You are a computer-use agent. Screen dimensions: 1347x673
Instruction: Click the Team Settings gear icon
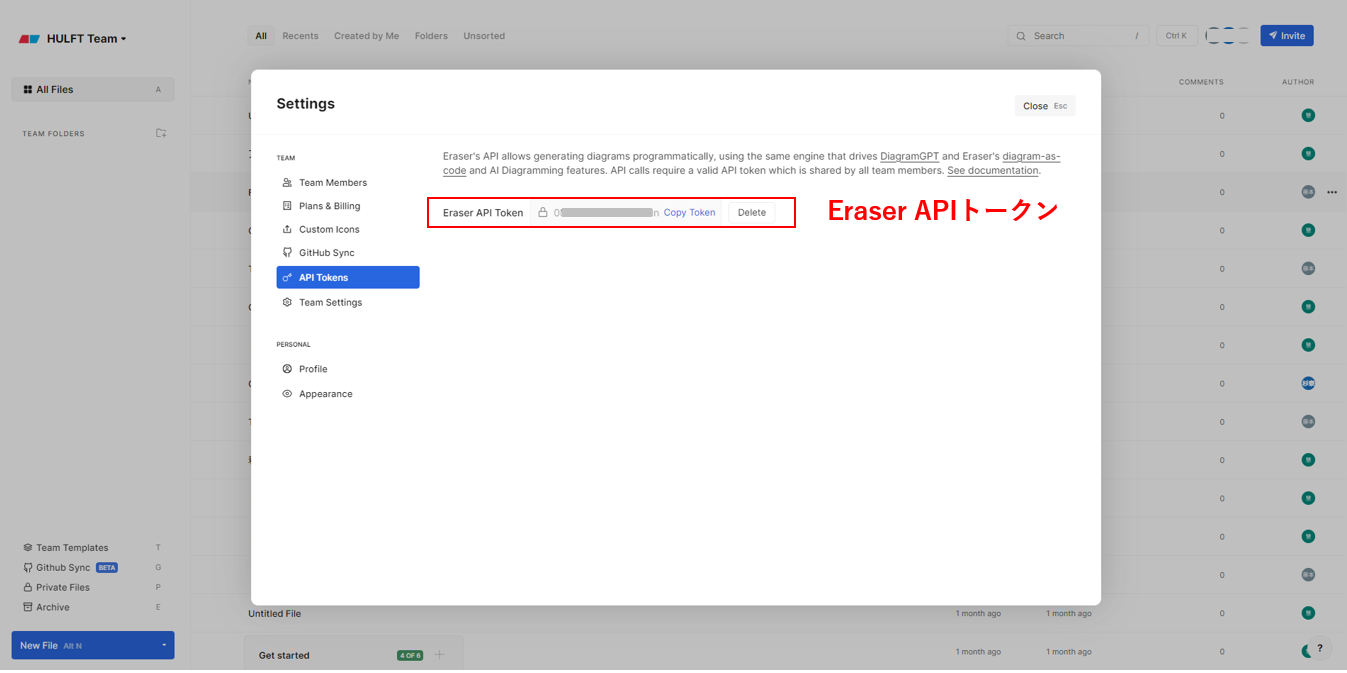pyautogui.click(x=287, y=302)
